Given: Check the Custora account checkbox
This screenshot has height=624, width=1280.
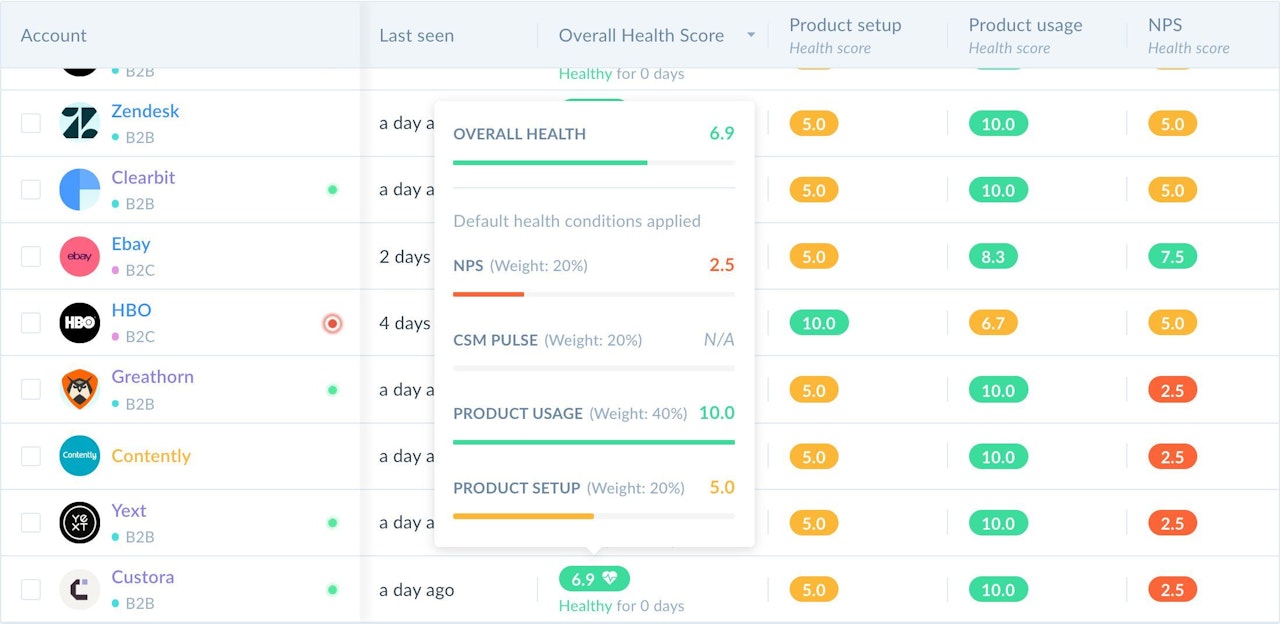Looking at the screenshot, I should (31, 589).
